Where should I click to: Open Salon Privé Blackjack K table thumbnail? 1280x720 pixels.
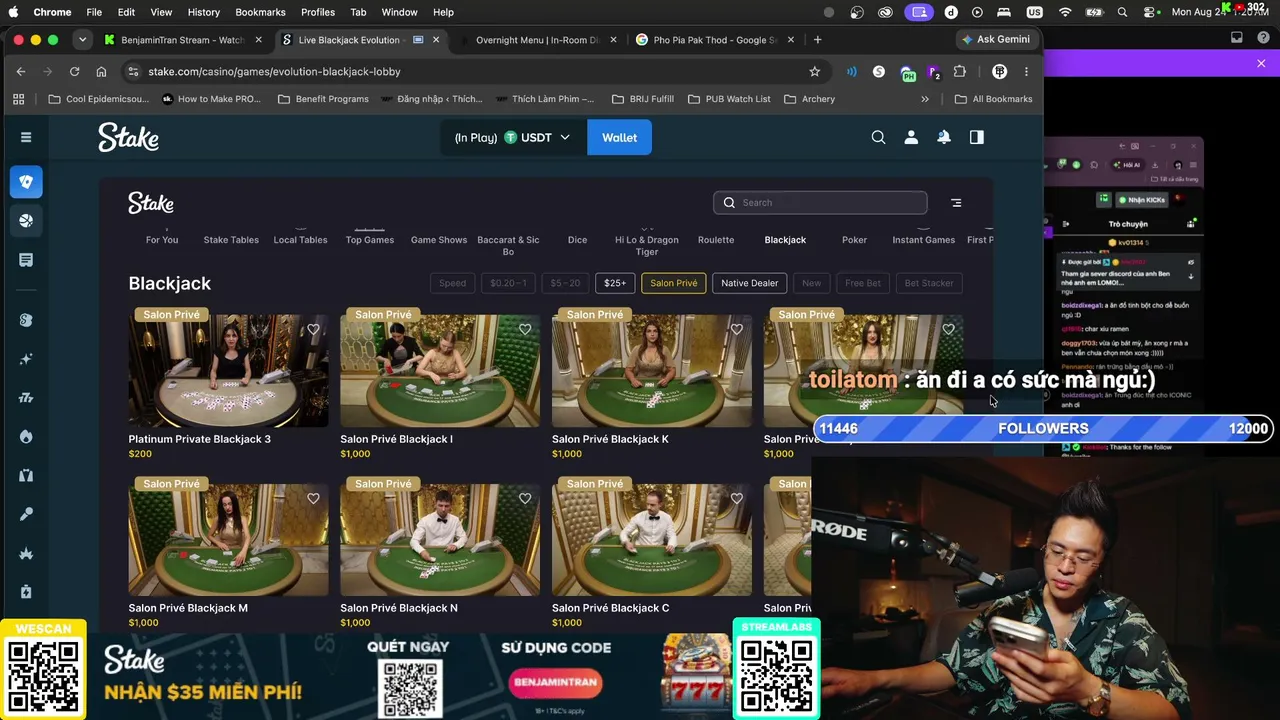[652, 371]
